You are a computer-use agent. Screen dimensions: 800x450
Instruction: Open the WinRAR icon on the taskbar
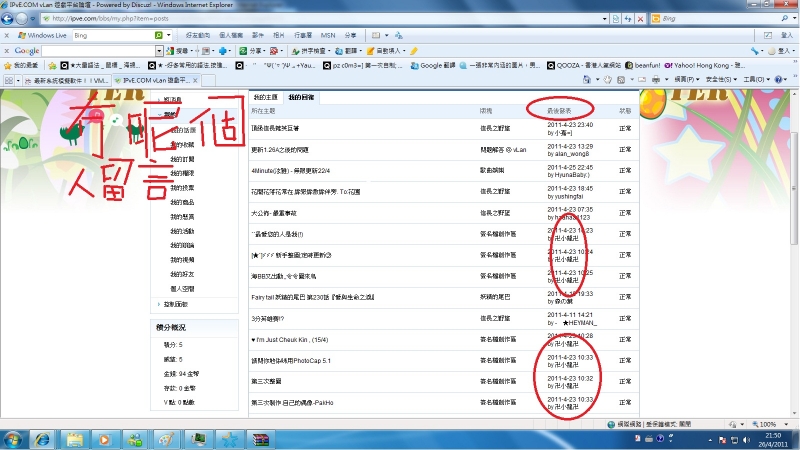click(x=263, y=439)
